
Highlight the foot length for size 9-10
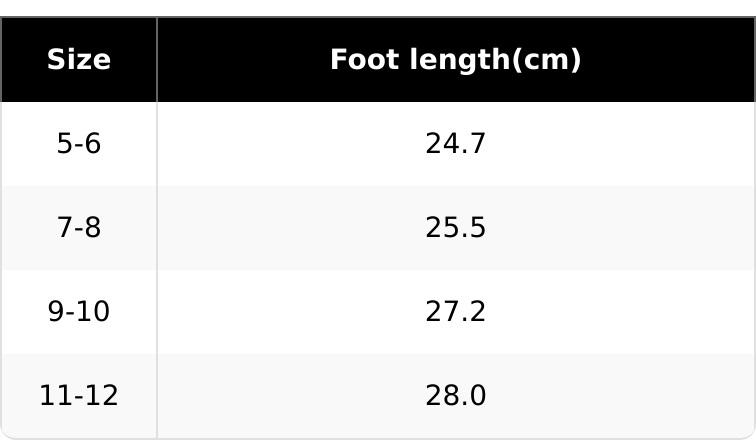point(455,312)
